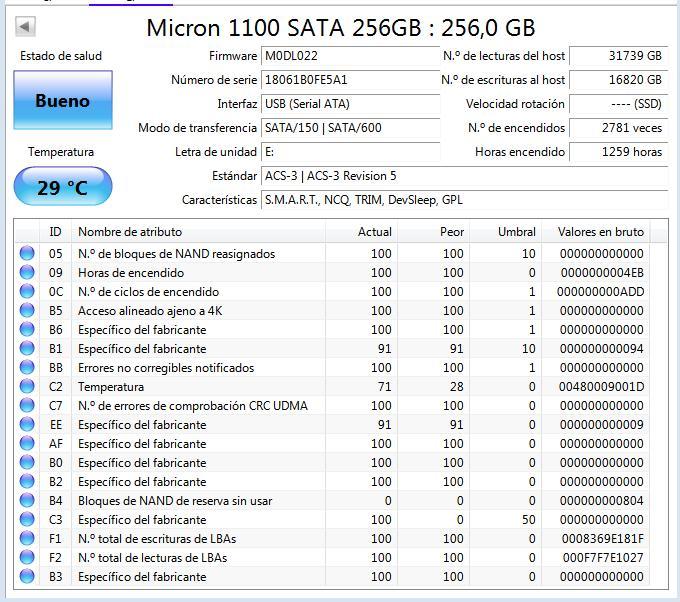Screen dimensions: 680x602
Task: Click the Estado de salud label
Action: coord(61,56)
